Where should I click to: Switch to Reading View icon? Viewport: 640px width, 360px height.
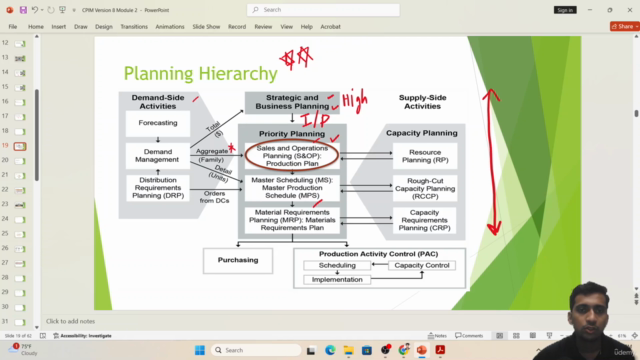coord(533,336)
